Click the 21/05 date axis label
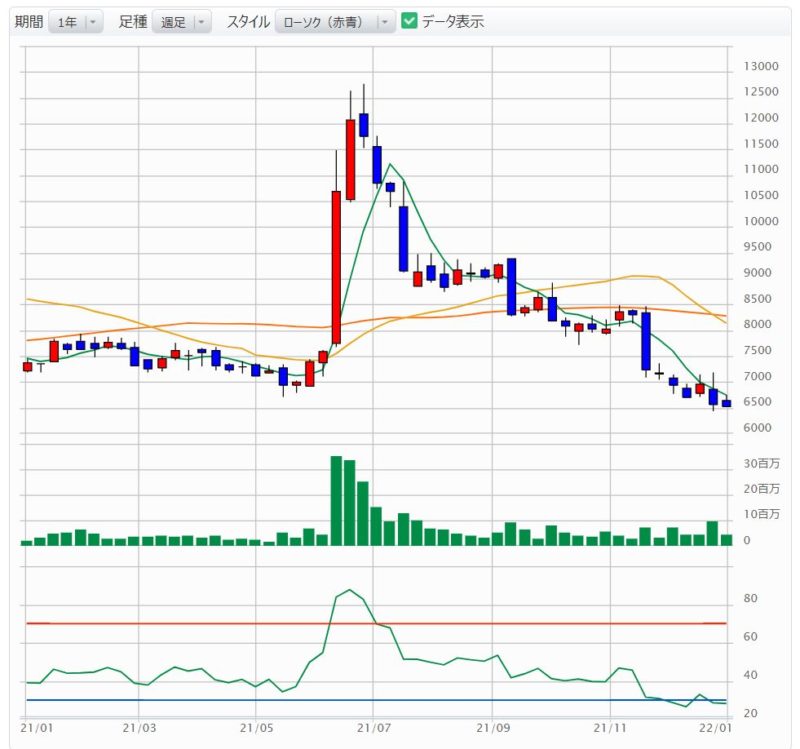 click(256, 728)
